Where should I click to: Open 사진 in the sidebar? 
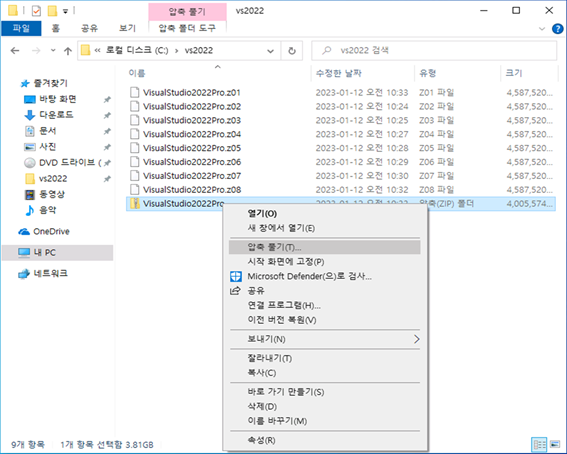pyautogui.click(x=40, y=147)
